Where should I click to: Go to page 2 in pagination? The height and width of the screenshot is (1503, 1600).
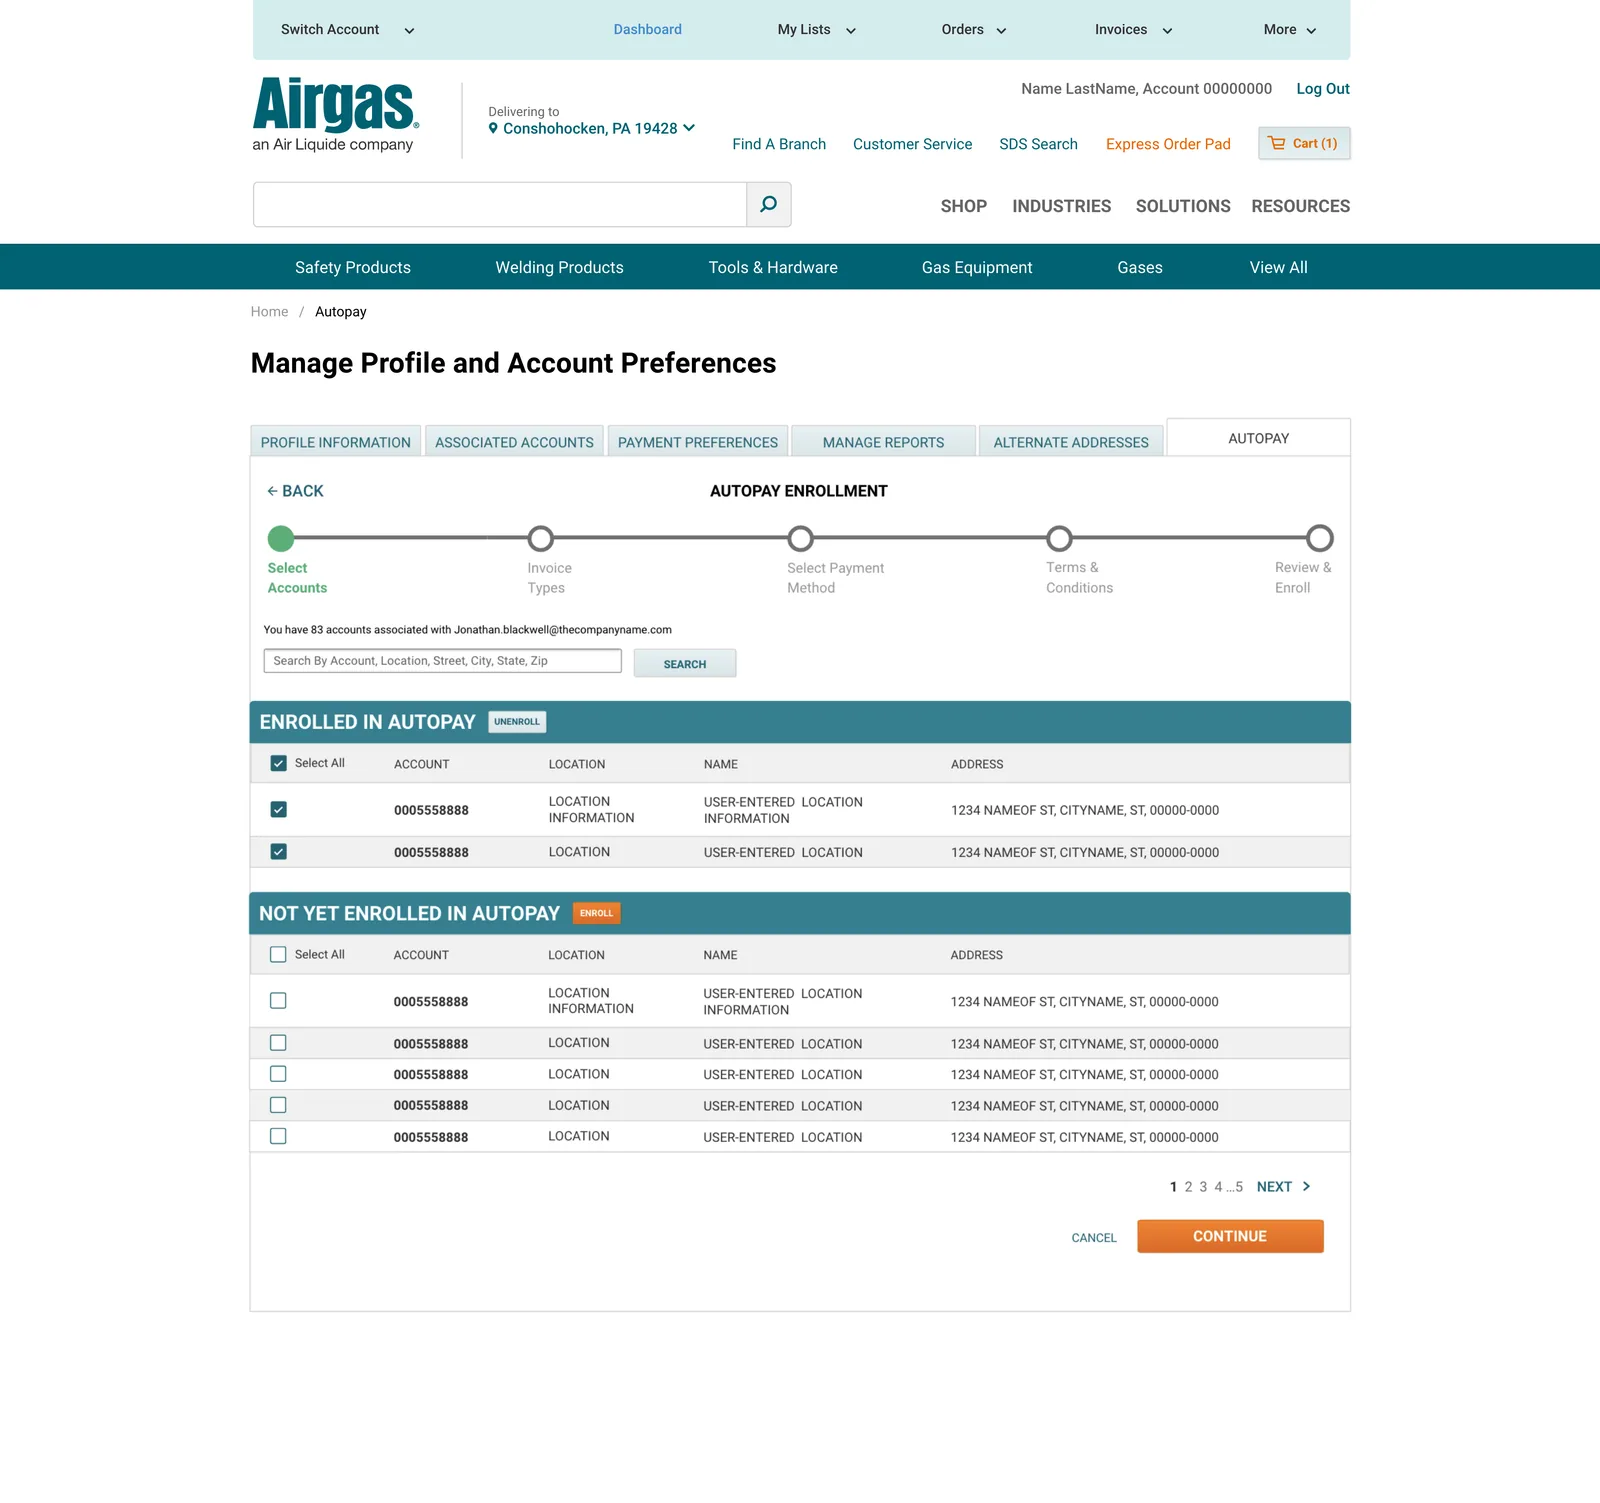[1188, 1187]
